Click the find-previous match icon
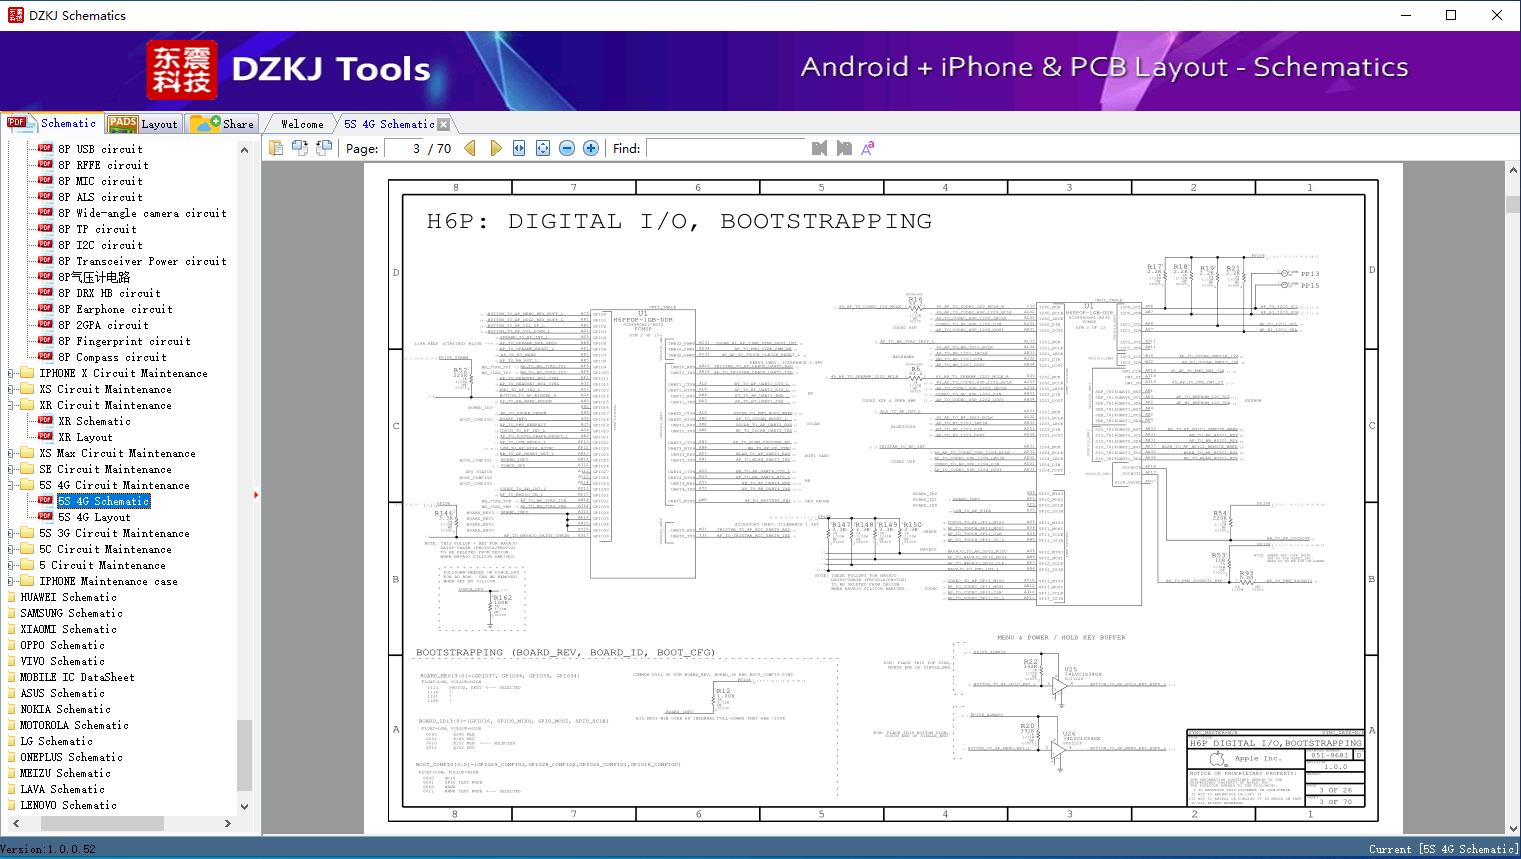 819,148
